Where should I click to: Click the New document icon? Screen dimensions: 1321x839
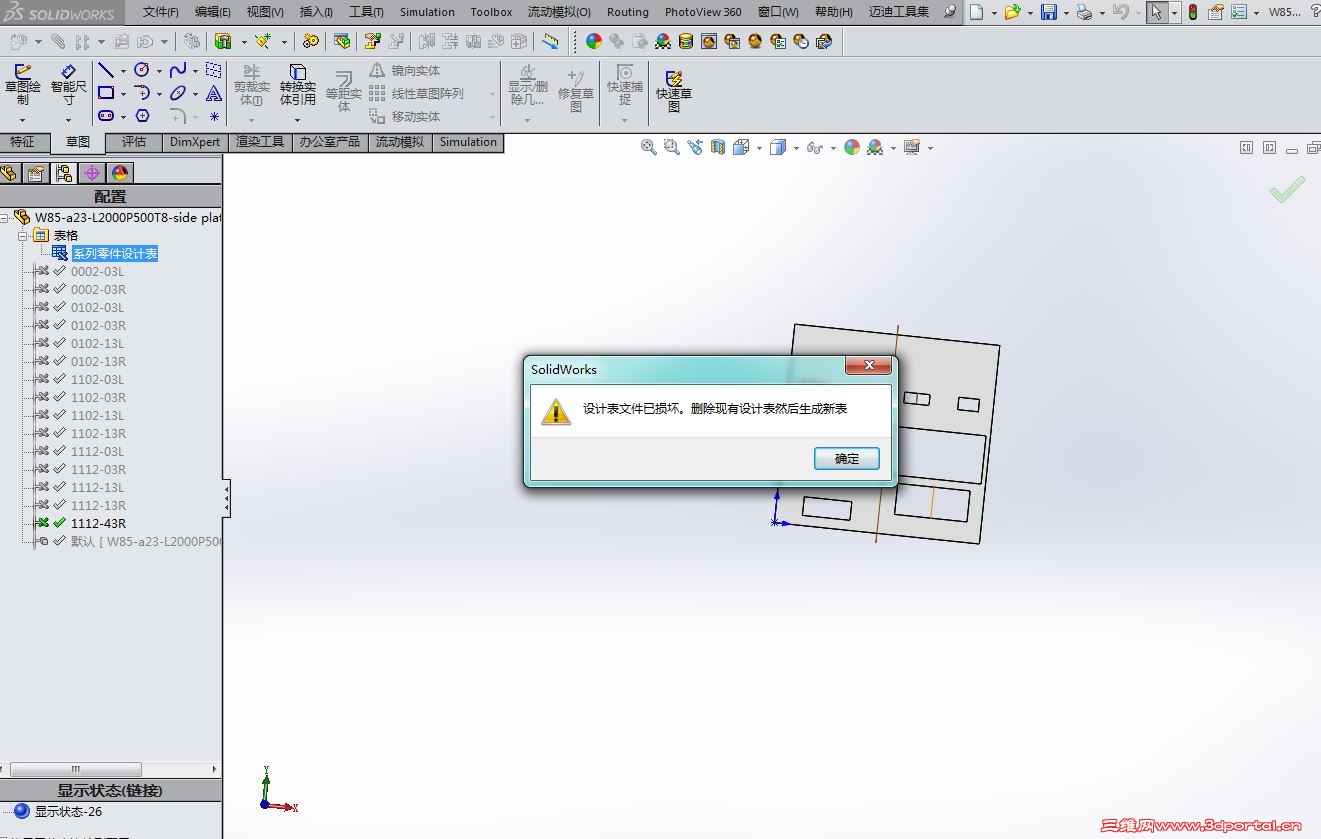[x=976, y=12]
